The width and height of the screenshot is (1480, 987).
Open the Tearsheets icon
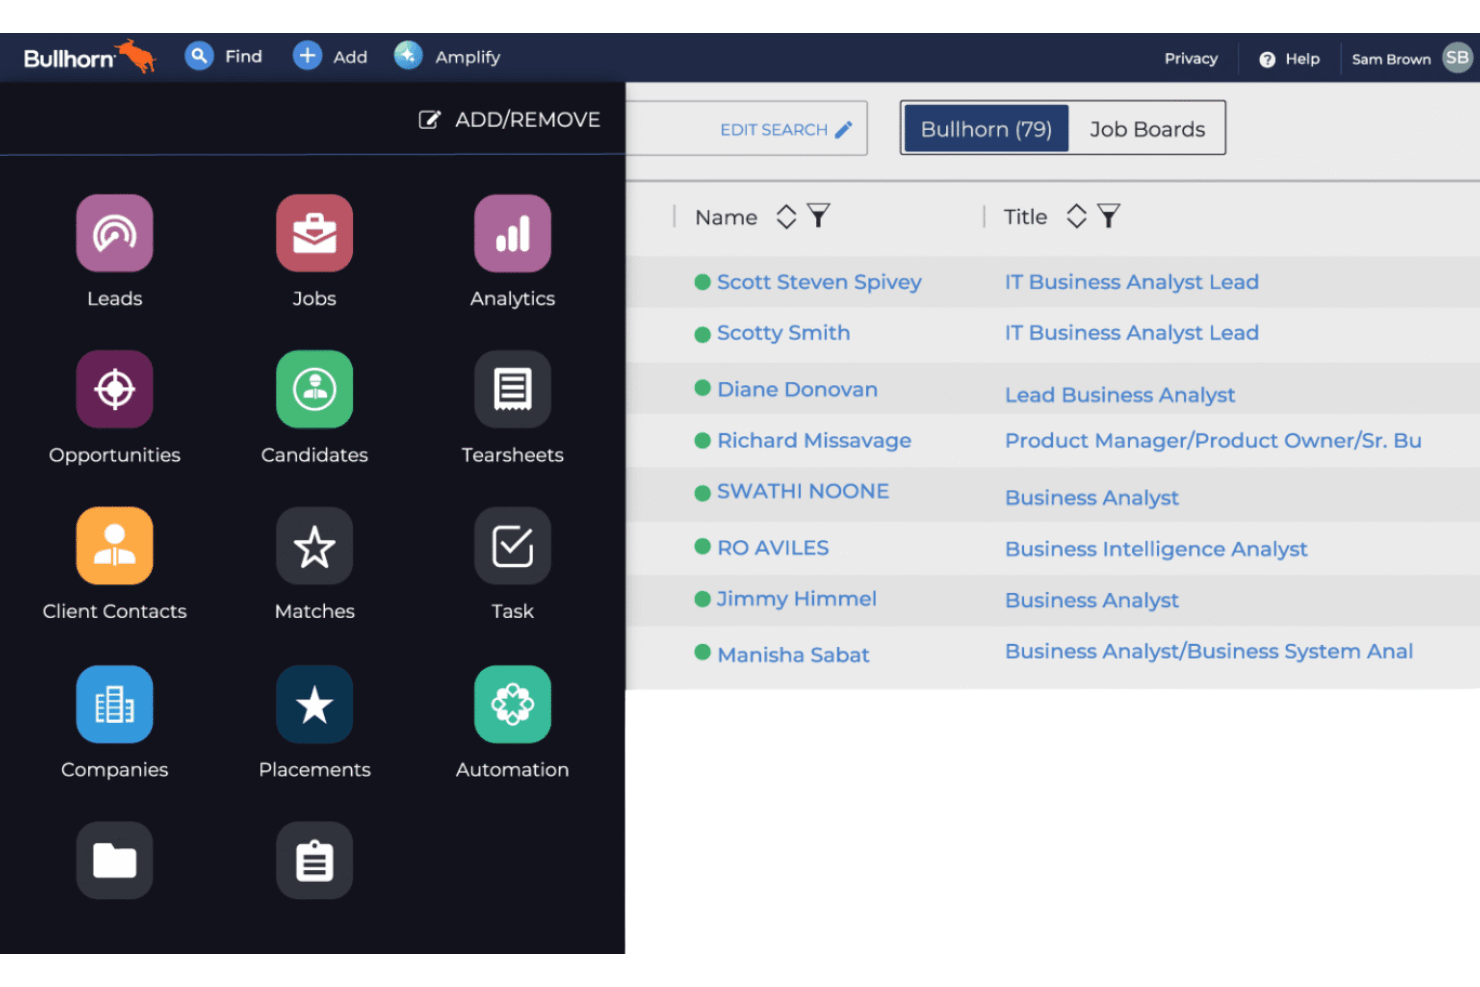tap(512, 389)
